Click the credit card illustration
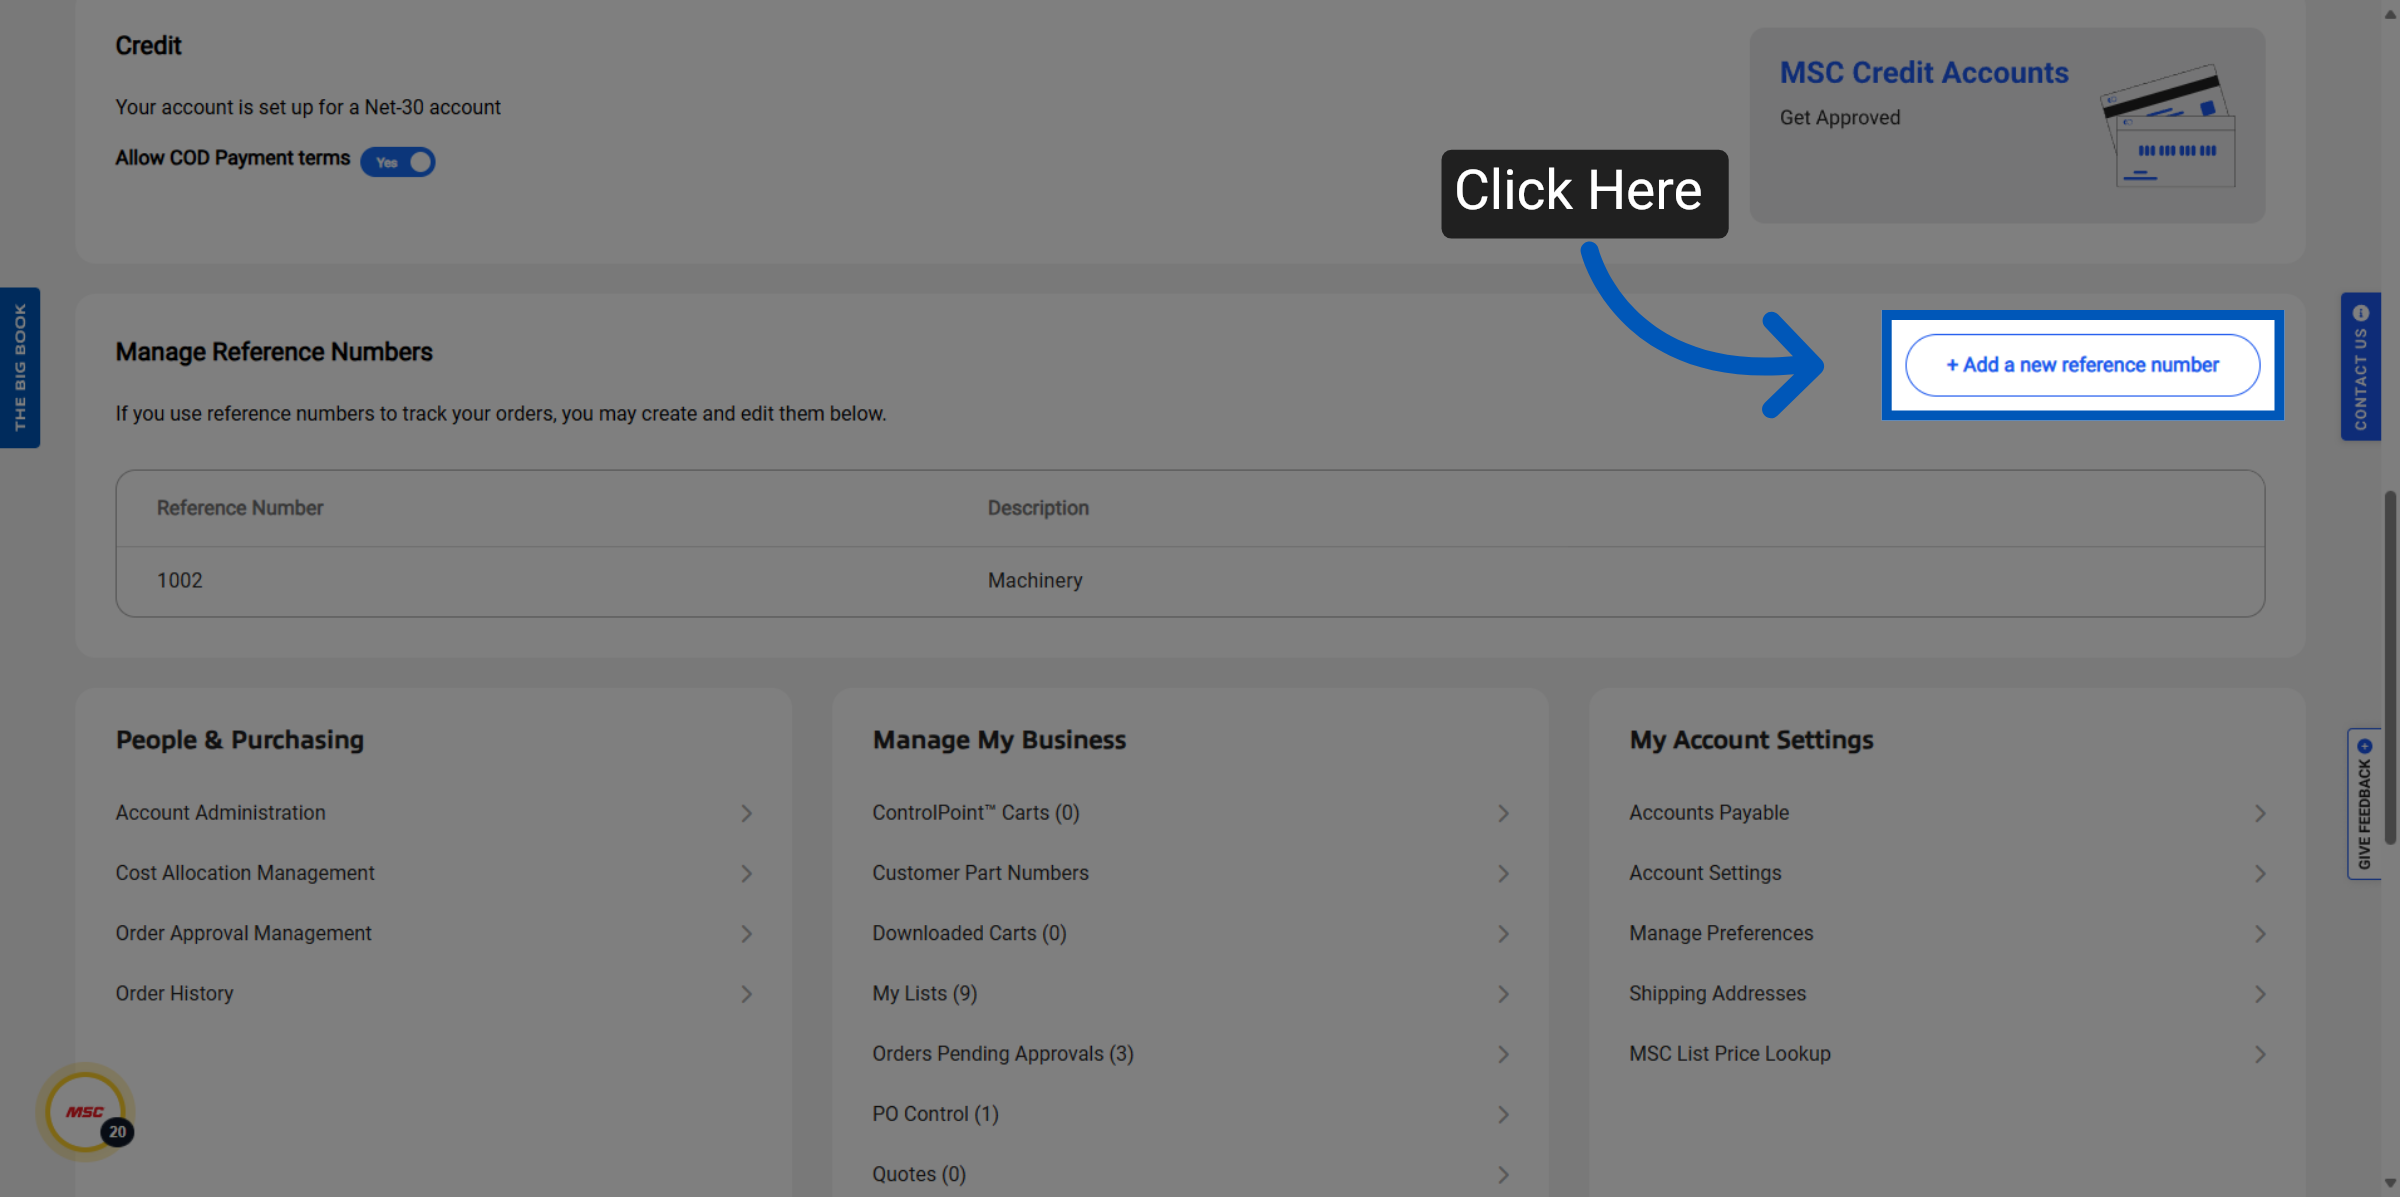 click(2168, 126)
